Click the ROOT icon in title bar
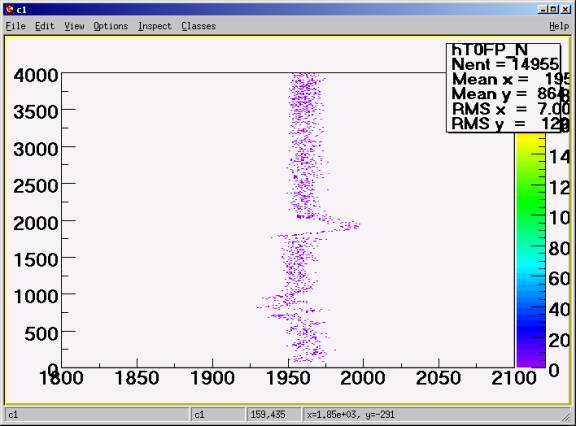This screenshot has width=576, height=426. (10, 9)
